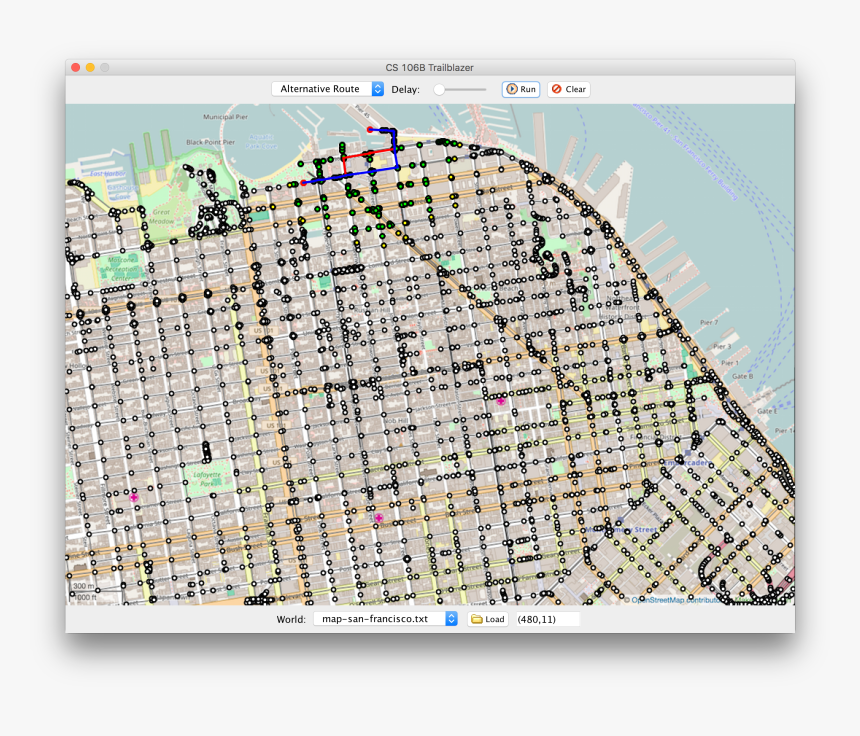Click the Delay slider knob
Image resolution: width=860 pixels, height=736 pixels.
pos(439,89)
